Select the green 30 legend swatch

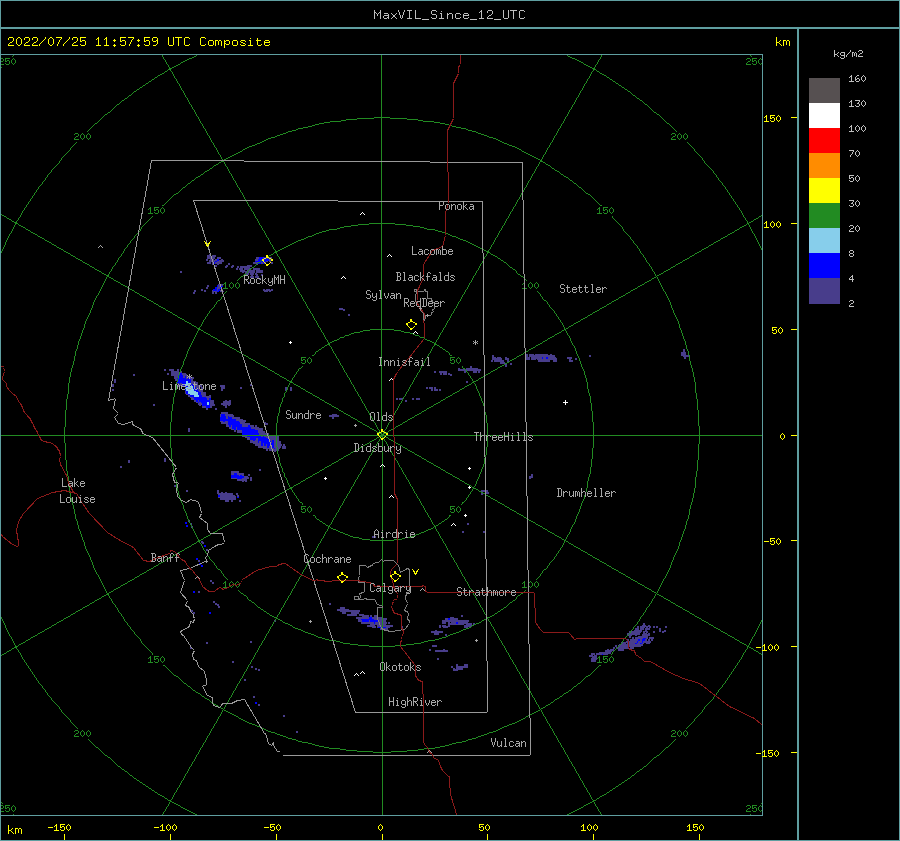pyautogui.click(x=824, y=216)
